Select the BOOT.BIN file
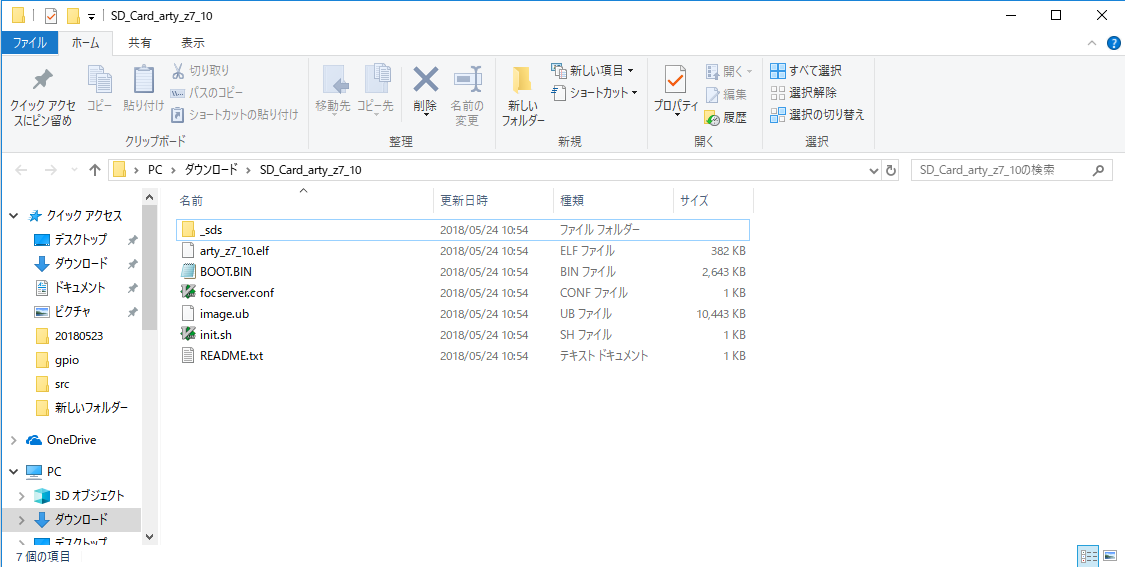Viewport: 1125px width, 567px height. point(226,272)
